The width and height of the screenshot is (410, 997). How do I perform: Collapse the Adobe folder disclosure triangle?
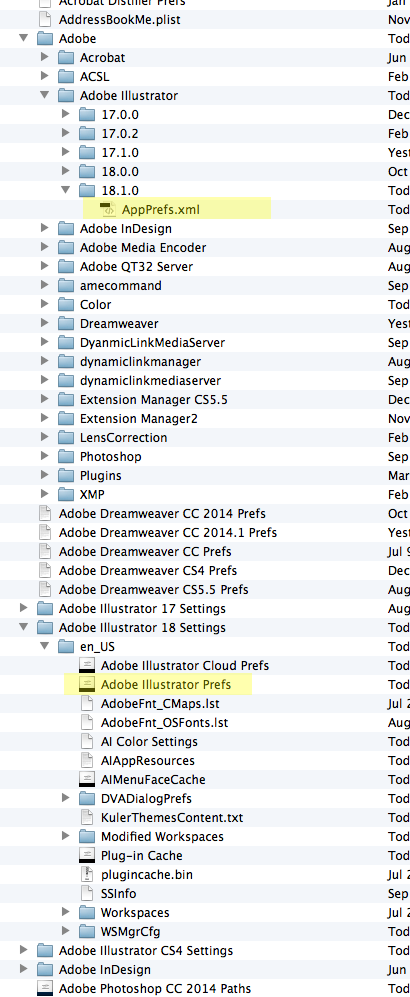[24, 38]
